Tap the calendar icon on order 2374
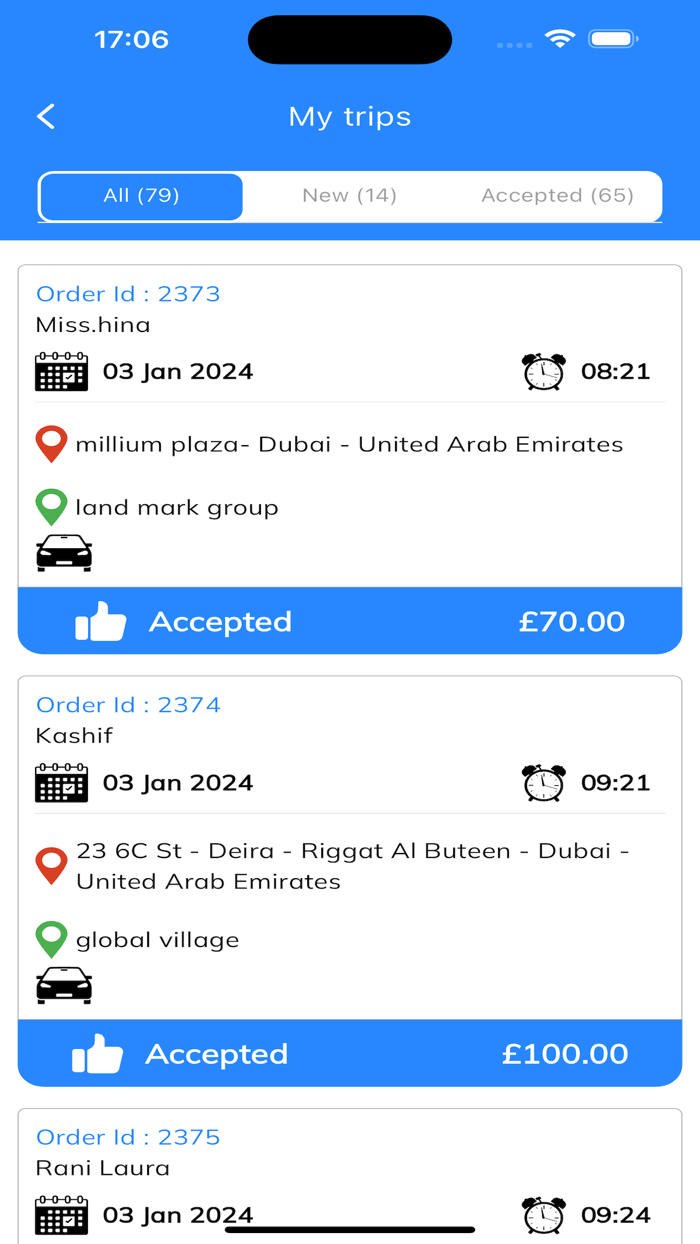The image size is (700, 1244). point(61,782)
